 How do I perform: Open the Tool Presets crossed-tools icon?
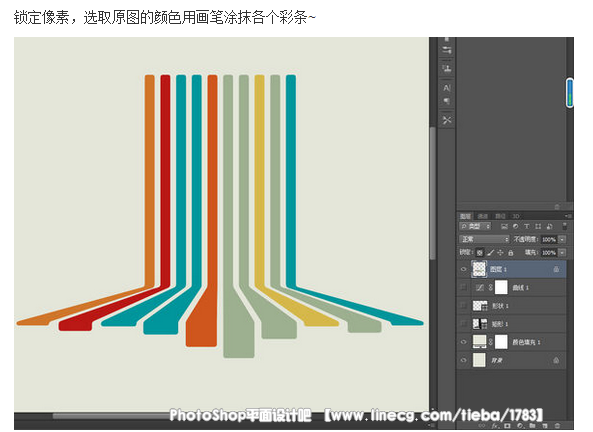pos(447,120)
